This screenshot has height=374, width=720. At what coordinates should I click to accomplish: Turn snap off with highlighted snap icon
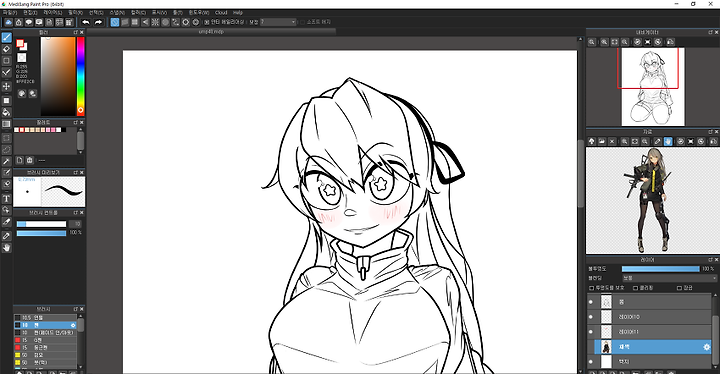pyautogui.click(x=115, y=22)
